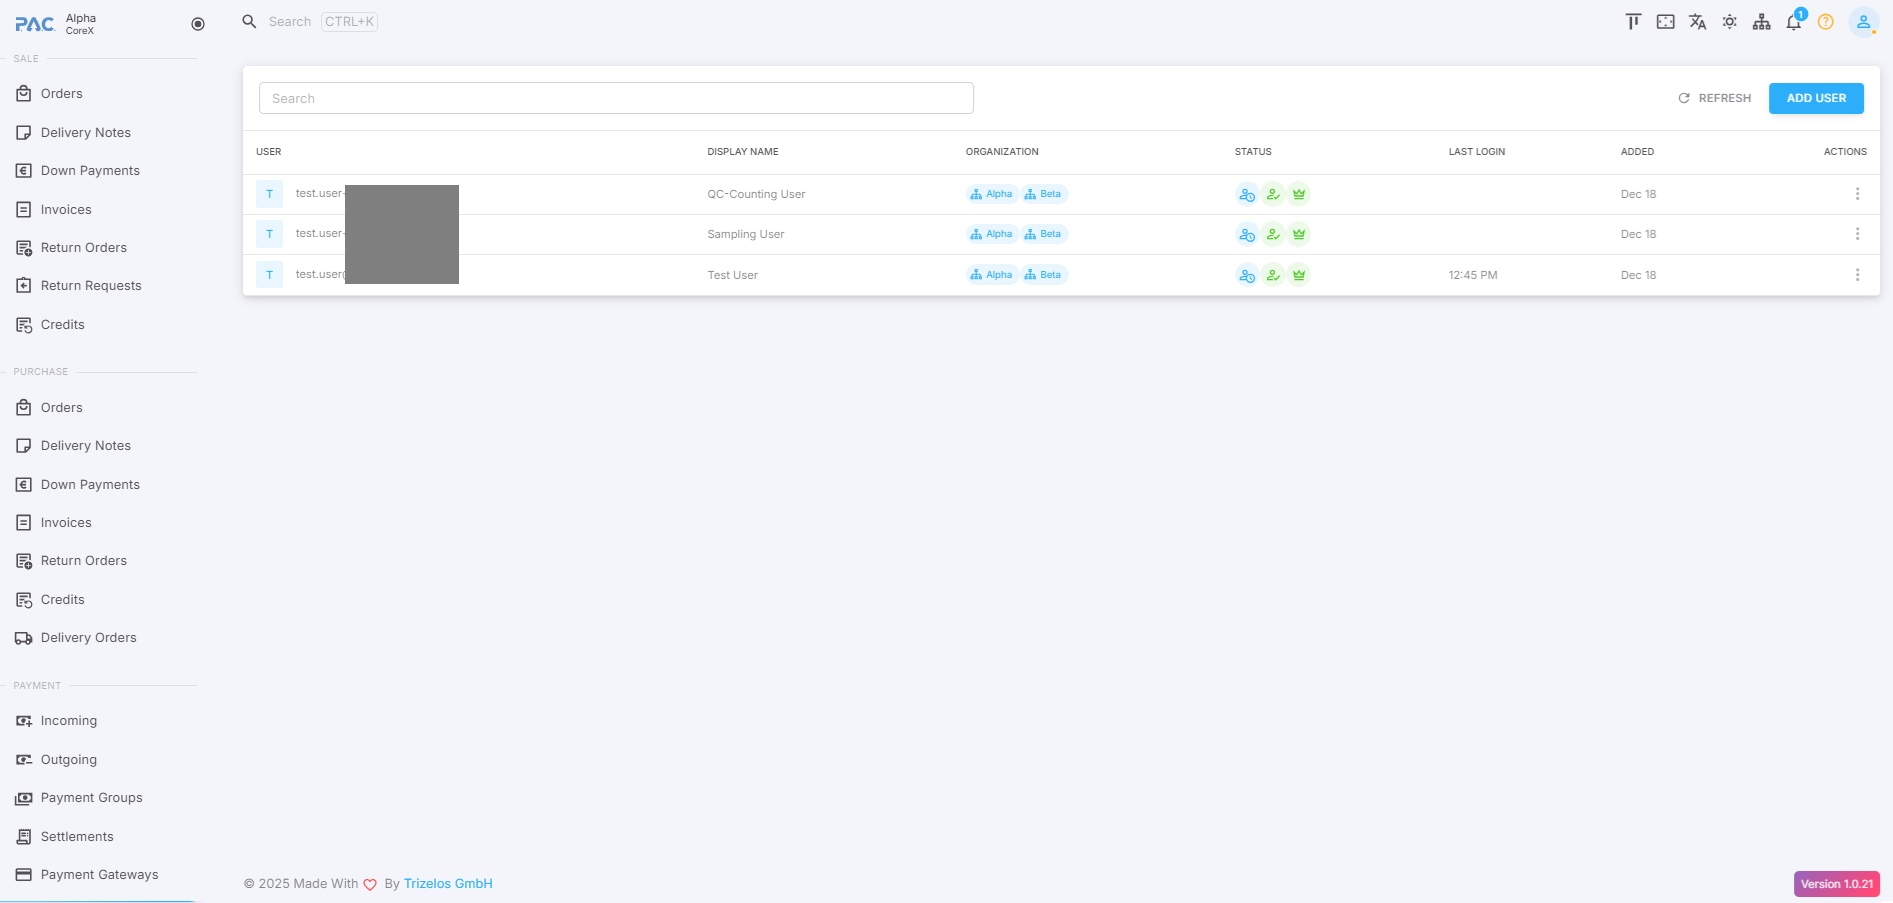This screenshot has width=1893, height=903.
Task: Open the notifications bell
Action: tap(1794, 22)
